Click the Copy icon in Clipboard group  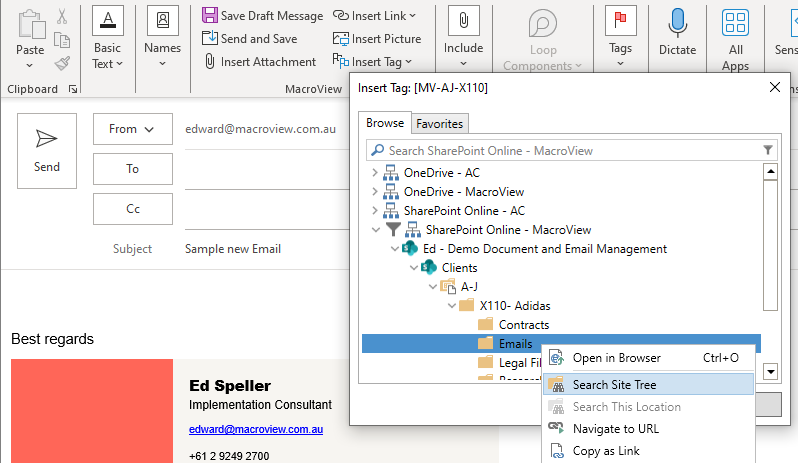62,40
